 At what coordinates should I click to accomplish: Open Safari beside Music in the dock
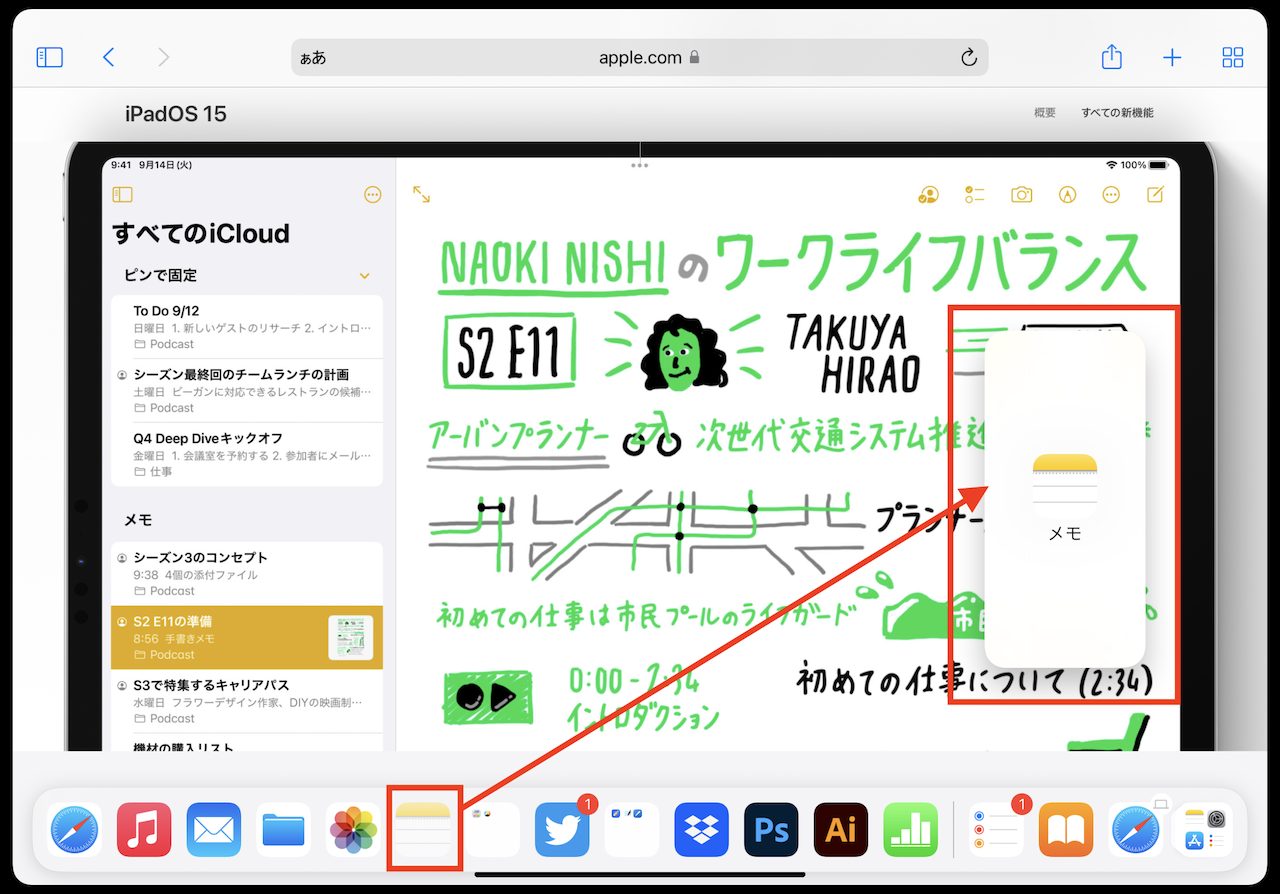point(74,830)
